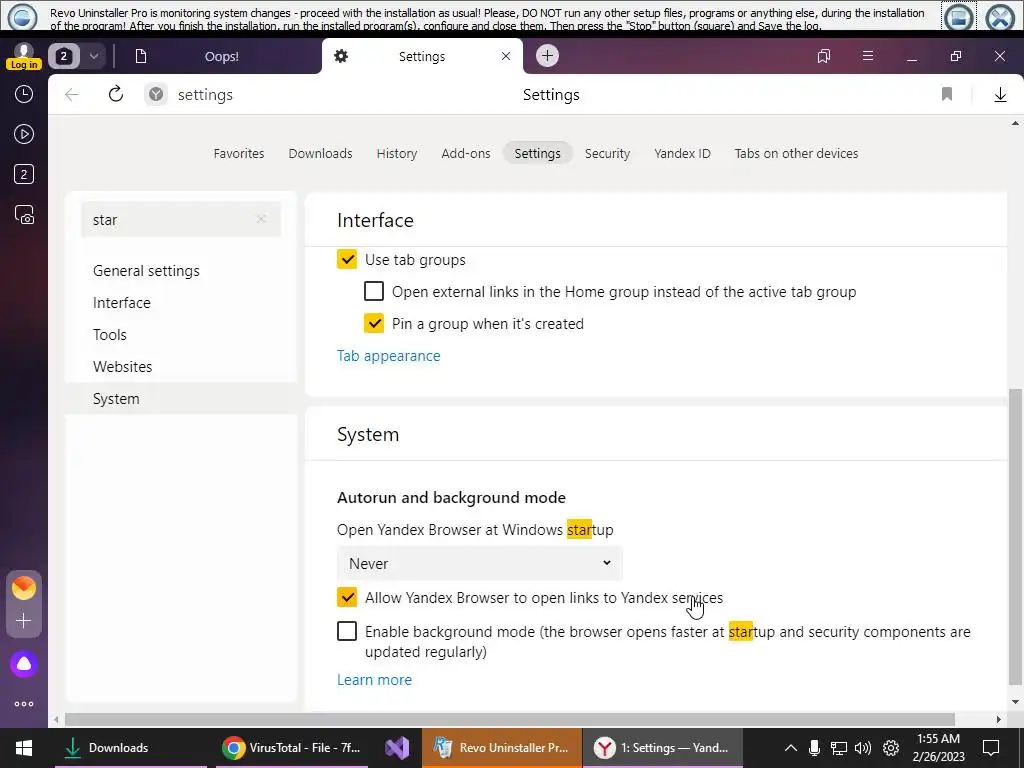Image resolution: width=1024 pixels, height=768 pixels.
Task: Enable background mode checkbox
Action: 347,632
